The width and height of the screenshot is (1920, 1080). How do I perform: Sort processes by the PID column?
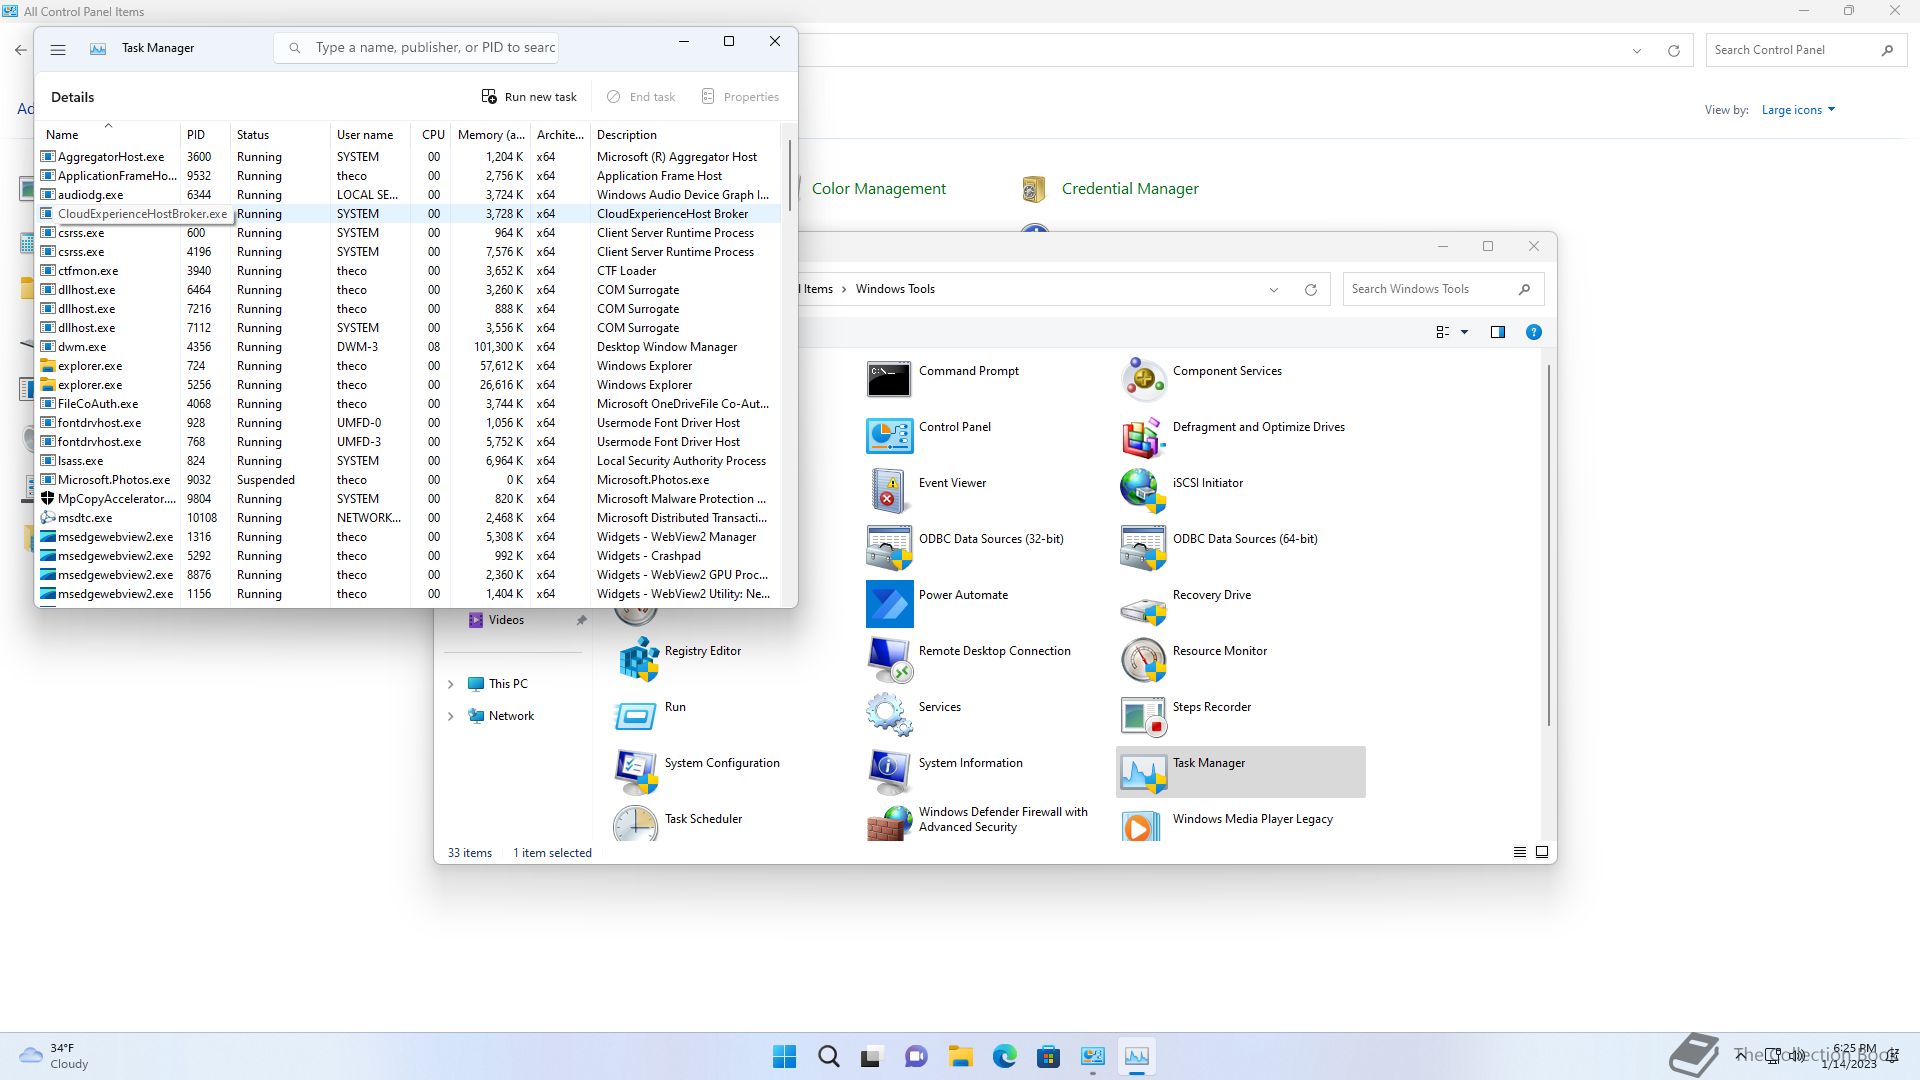(x=205, y=134)
